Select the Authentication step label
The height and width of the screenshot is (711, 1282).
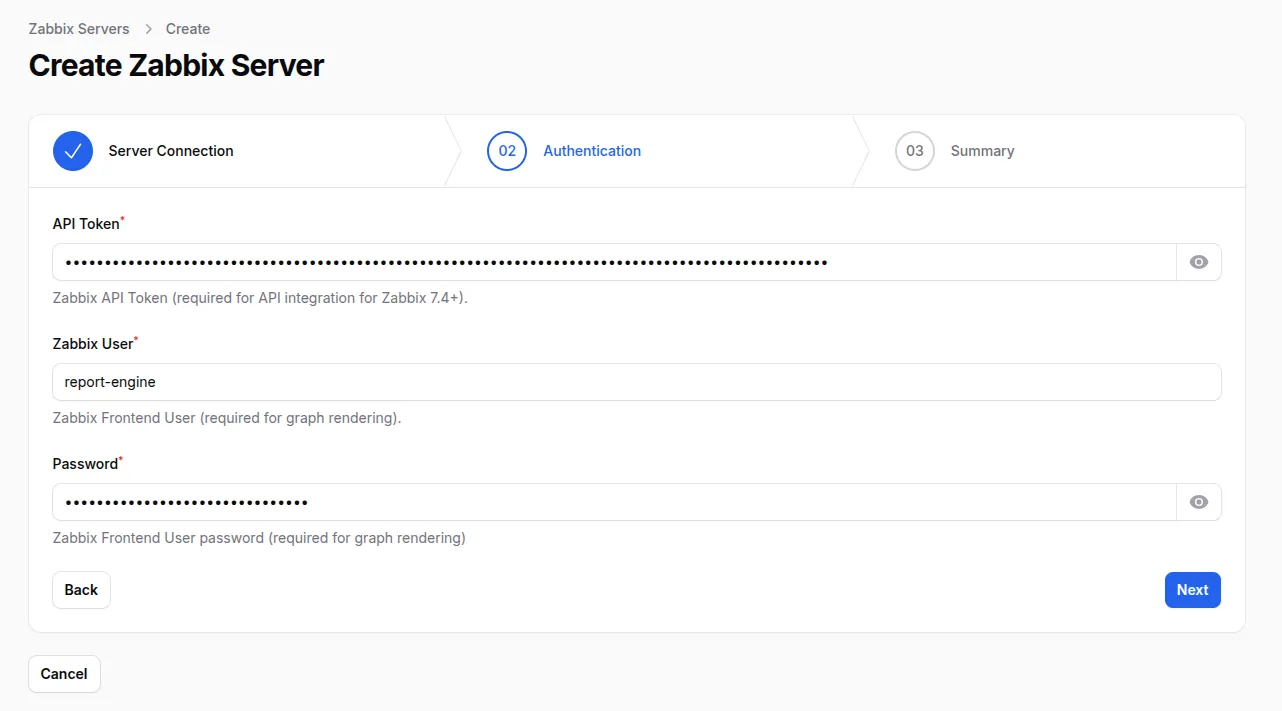tap(592, 151)
